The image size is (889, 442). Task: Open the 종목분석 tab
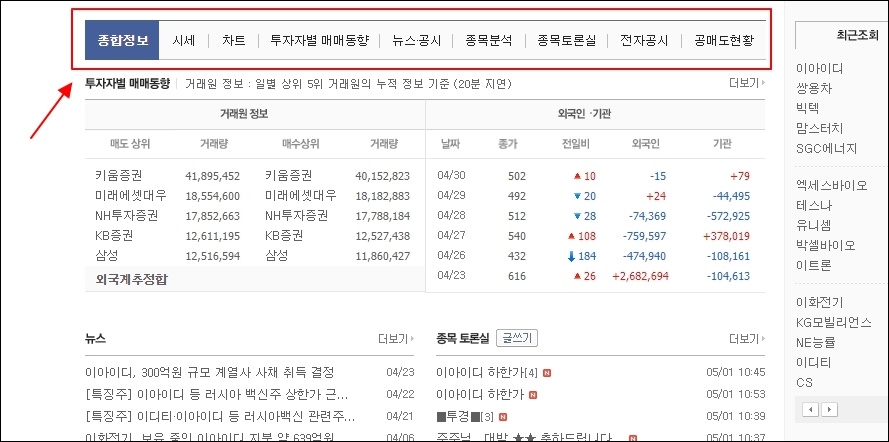point(489,40)
